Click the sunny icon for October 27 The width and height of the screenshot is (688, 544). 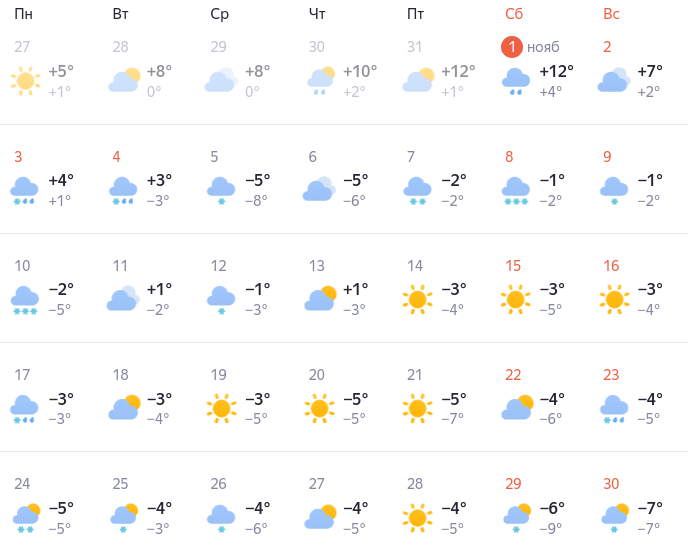click(x=25, y=81)
